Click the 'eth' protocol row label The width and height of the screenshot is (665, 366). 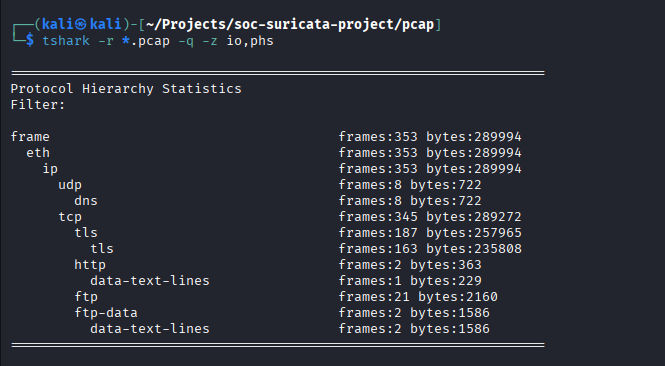tap(38, 153)
